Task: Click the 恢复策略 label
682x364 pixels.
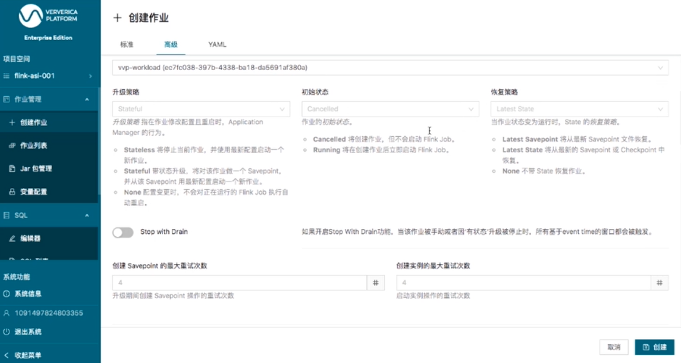Action: 504,92
